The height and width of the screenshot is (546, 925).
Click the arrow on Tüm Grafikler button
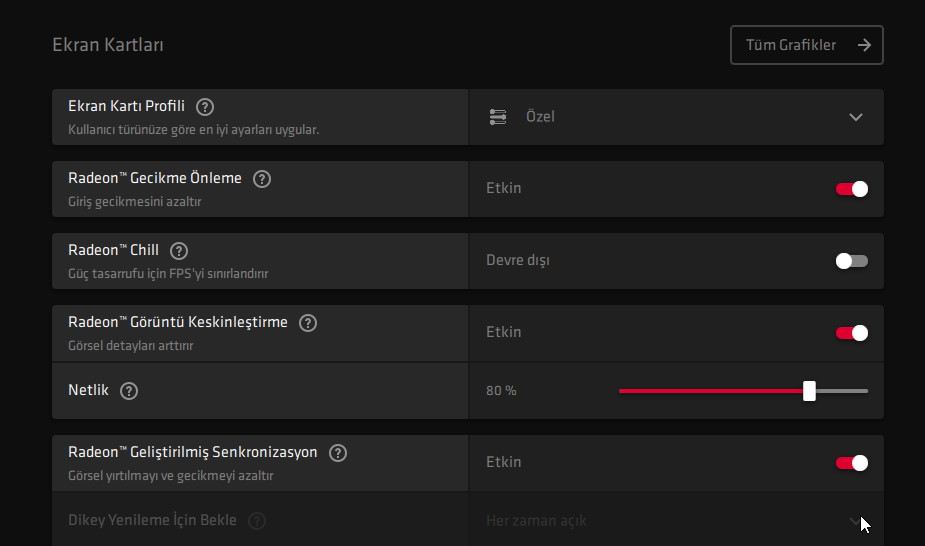pos(864,45)
